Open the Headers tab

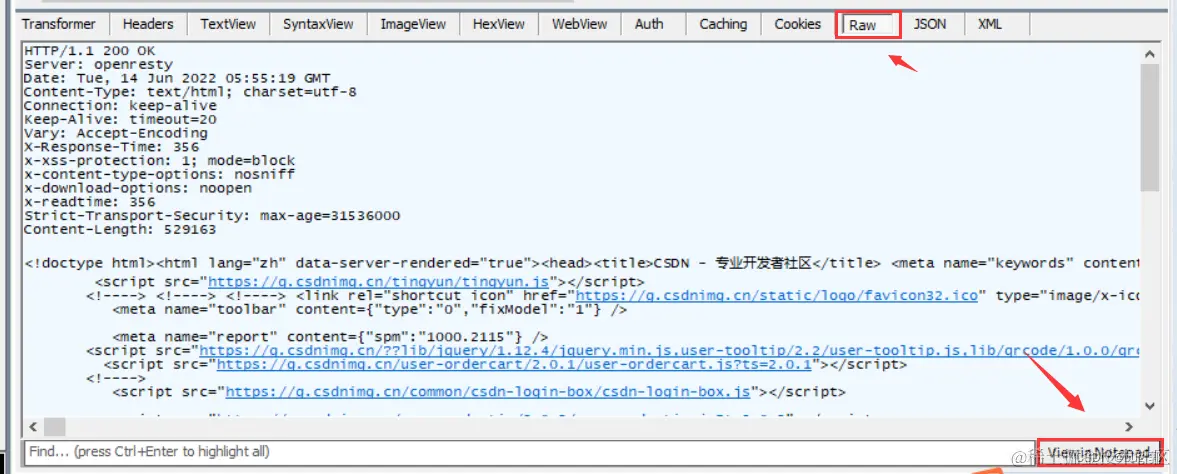pyautogui.click(x=148, y=24)
